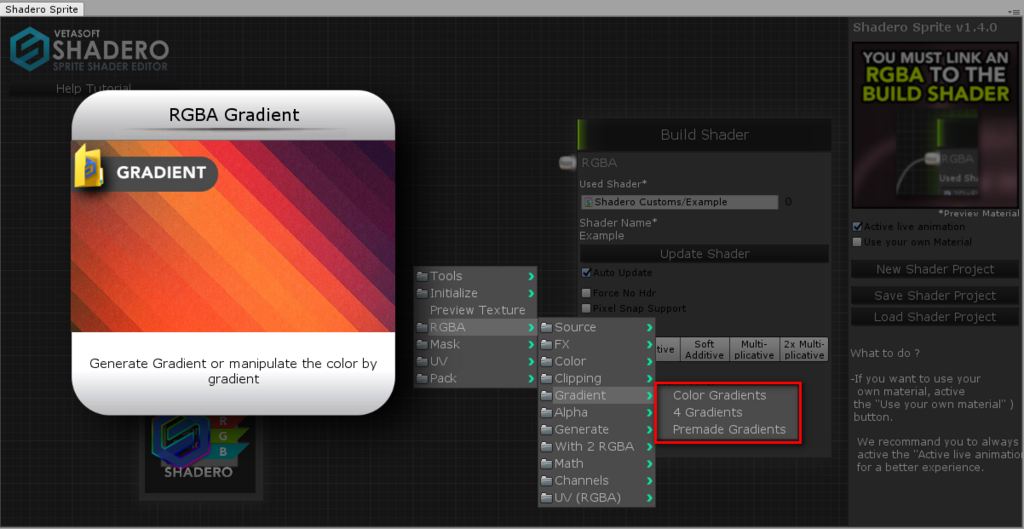Click the folder icon beside UV entry
Screen dimensions: 1024x529
click(x=422, y=361)
